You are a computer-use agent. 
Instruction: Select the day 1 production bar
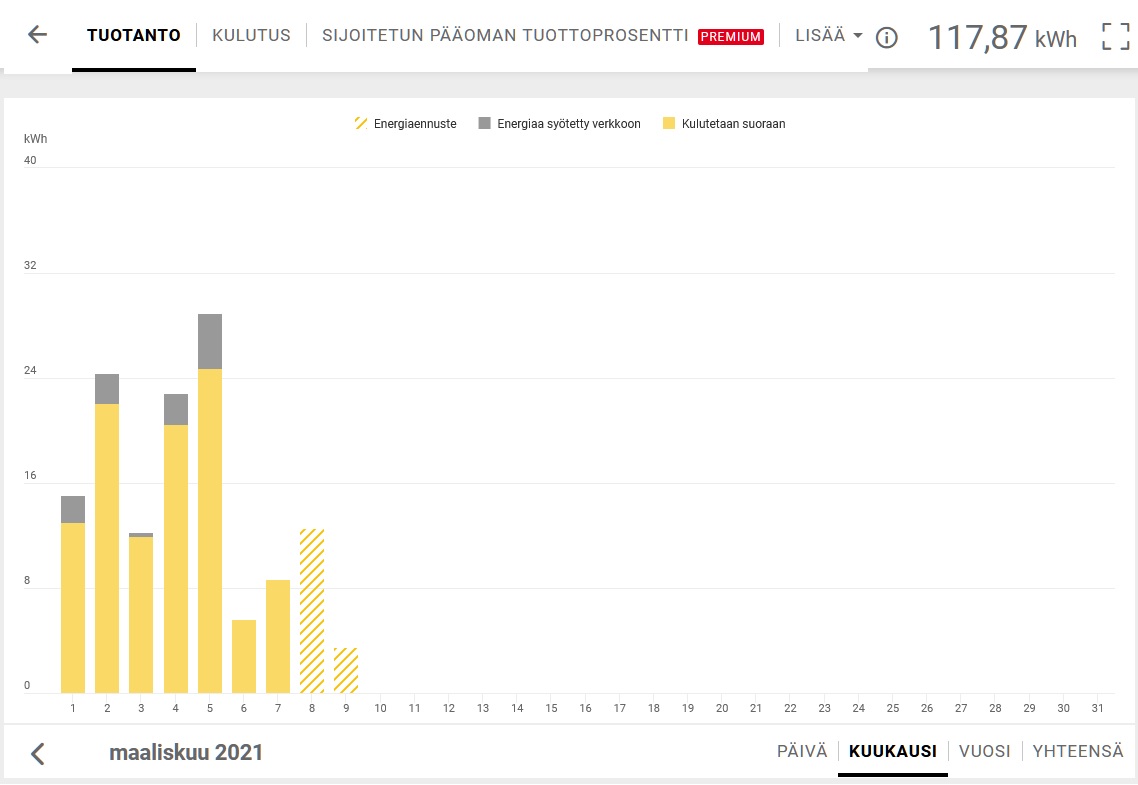click(x=73, y=595)
